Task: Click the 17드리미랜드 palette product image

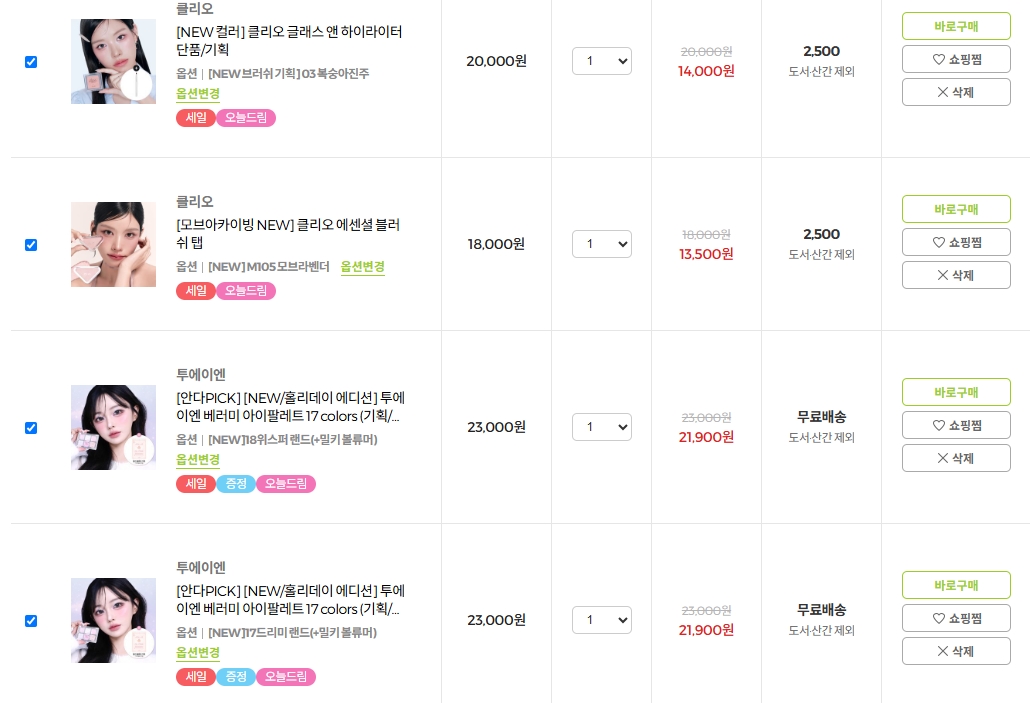Action: click(x=113, y=620)
